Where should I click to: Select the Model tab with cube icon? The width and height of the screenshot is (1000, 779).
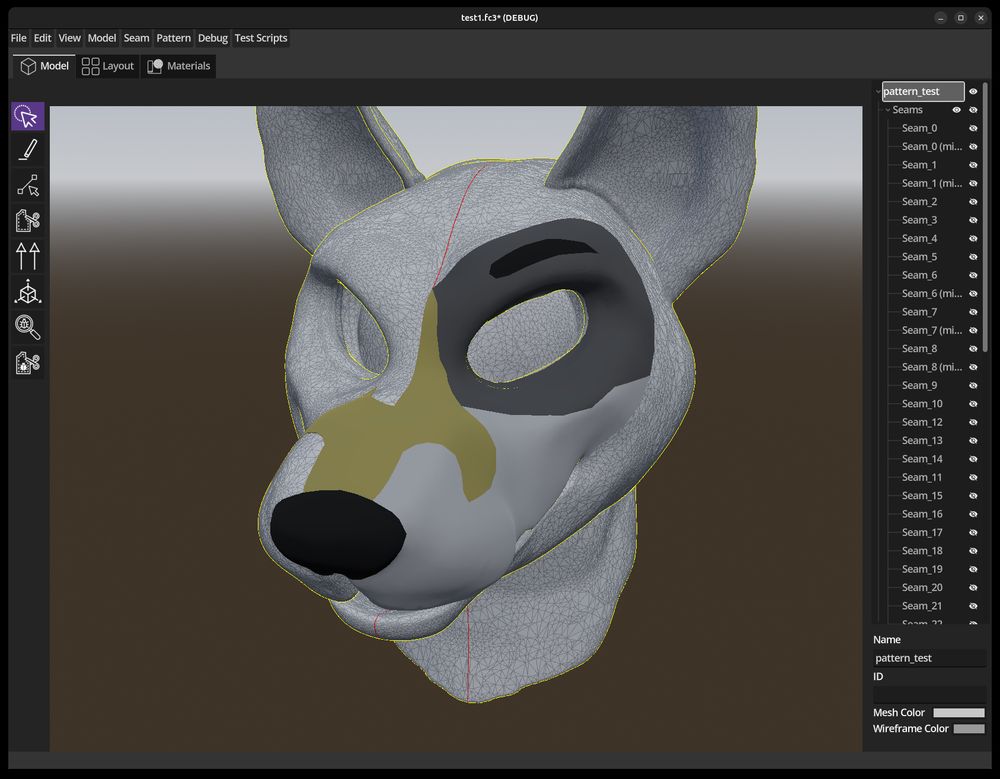[44, 66]
